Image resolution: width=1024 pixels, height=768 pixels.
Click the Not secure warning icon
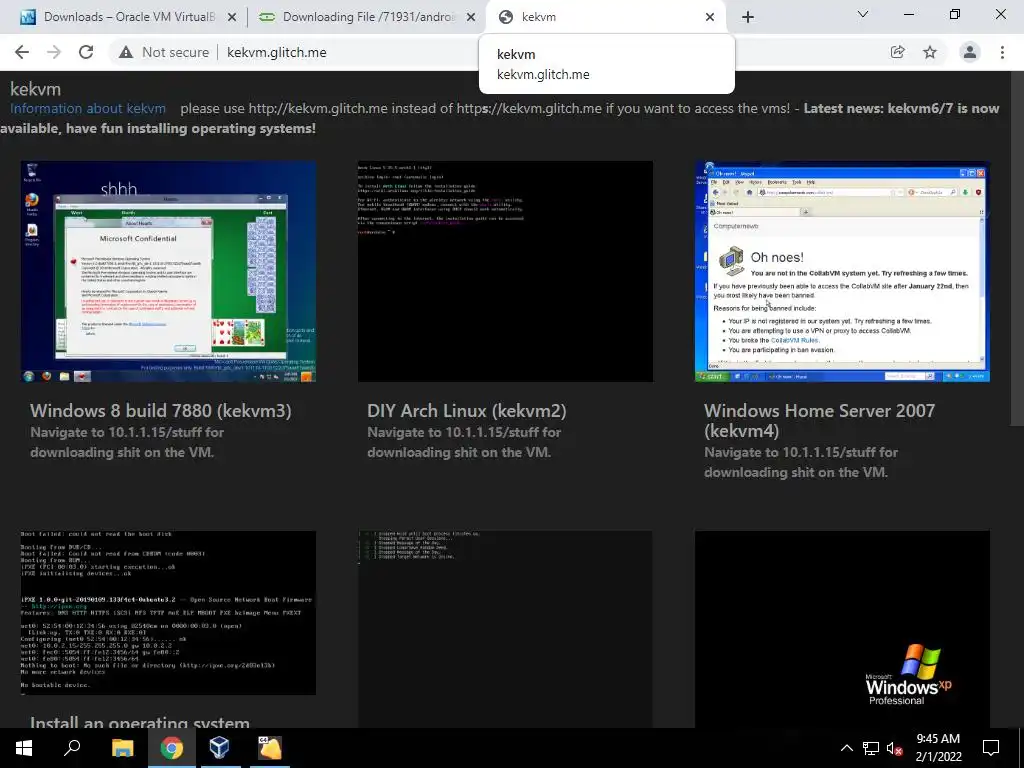[126, 52]
